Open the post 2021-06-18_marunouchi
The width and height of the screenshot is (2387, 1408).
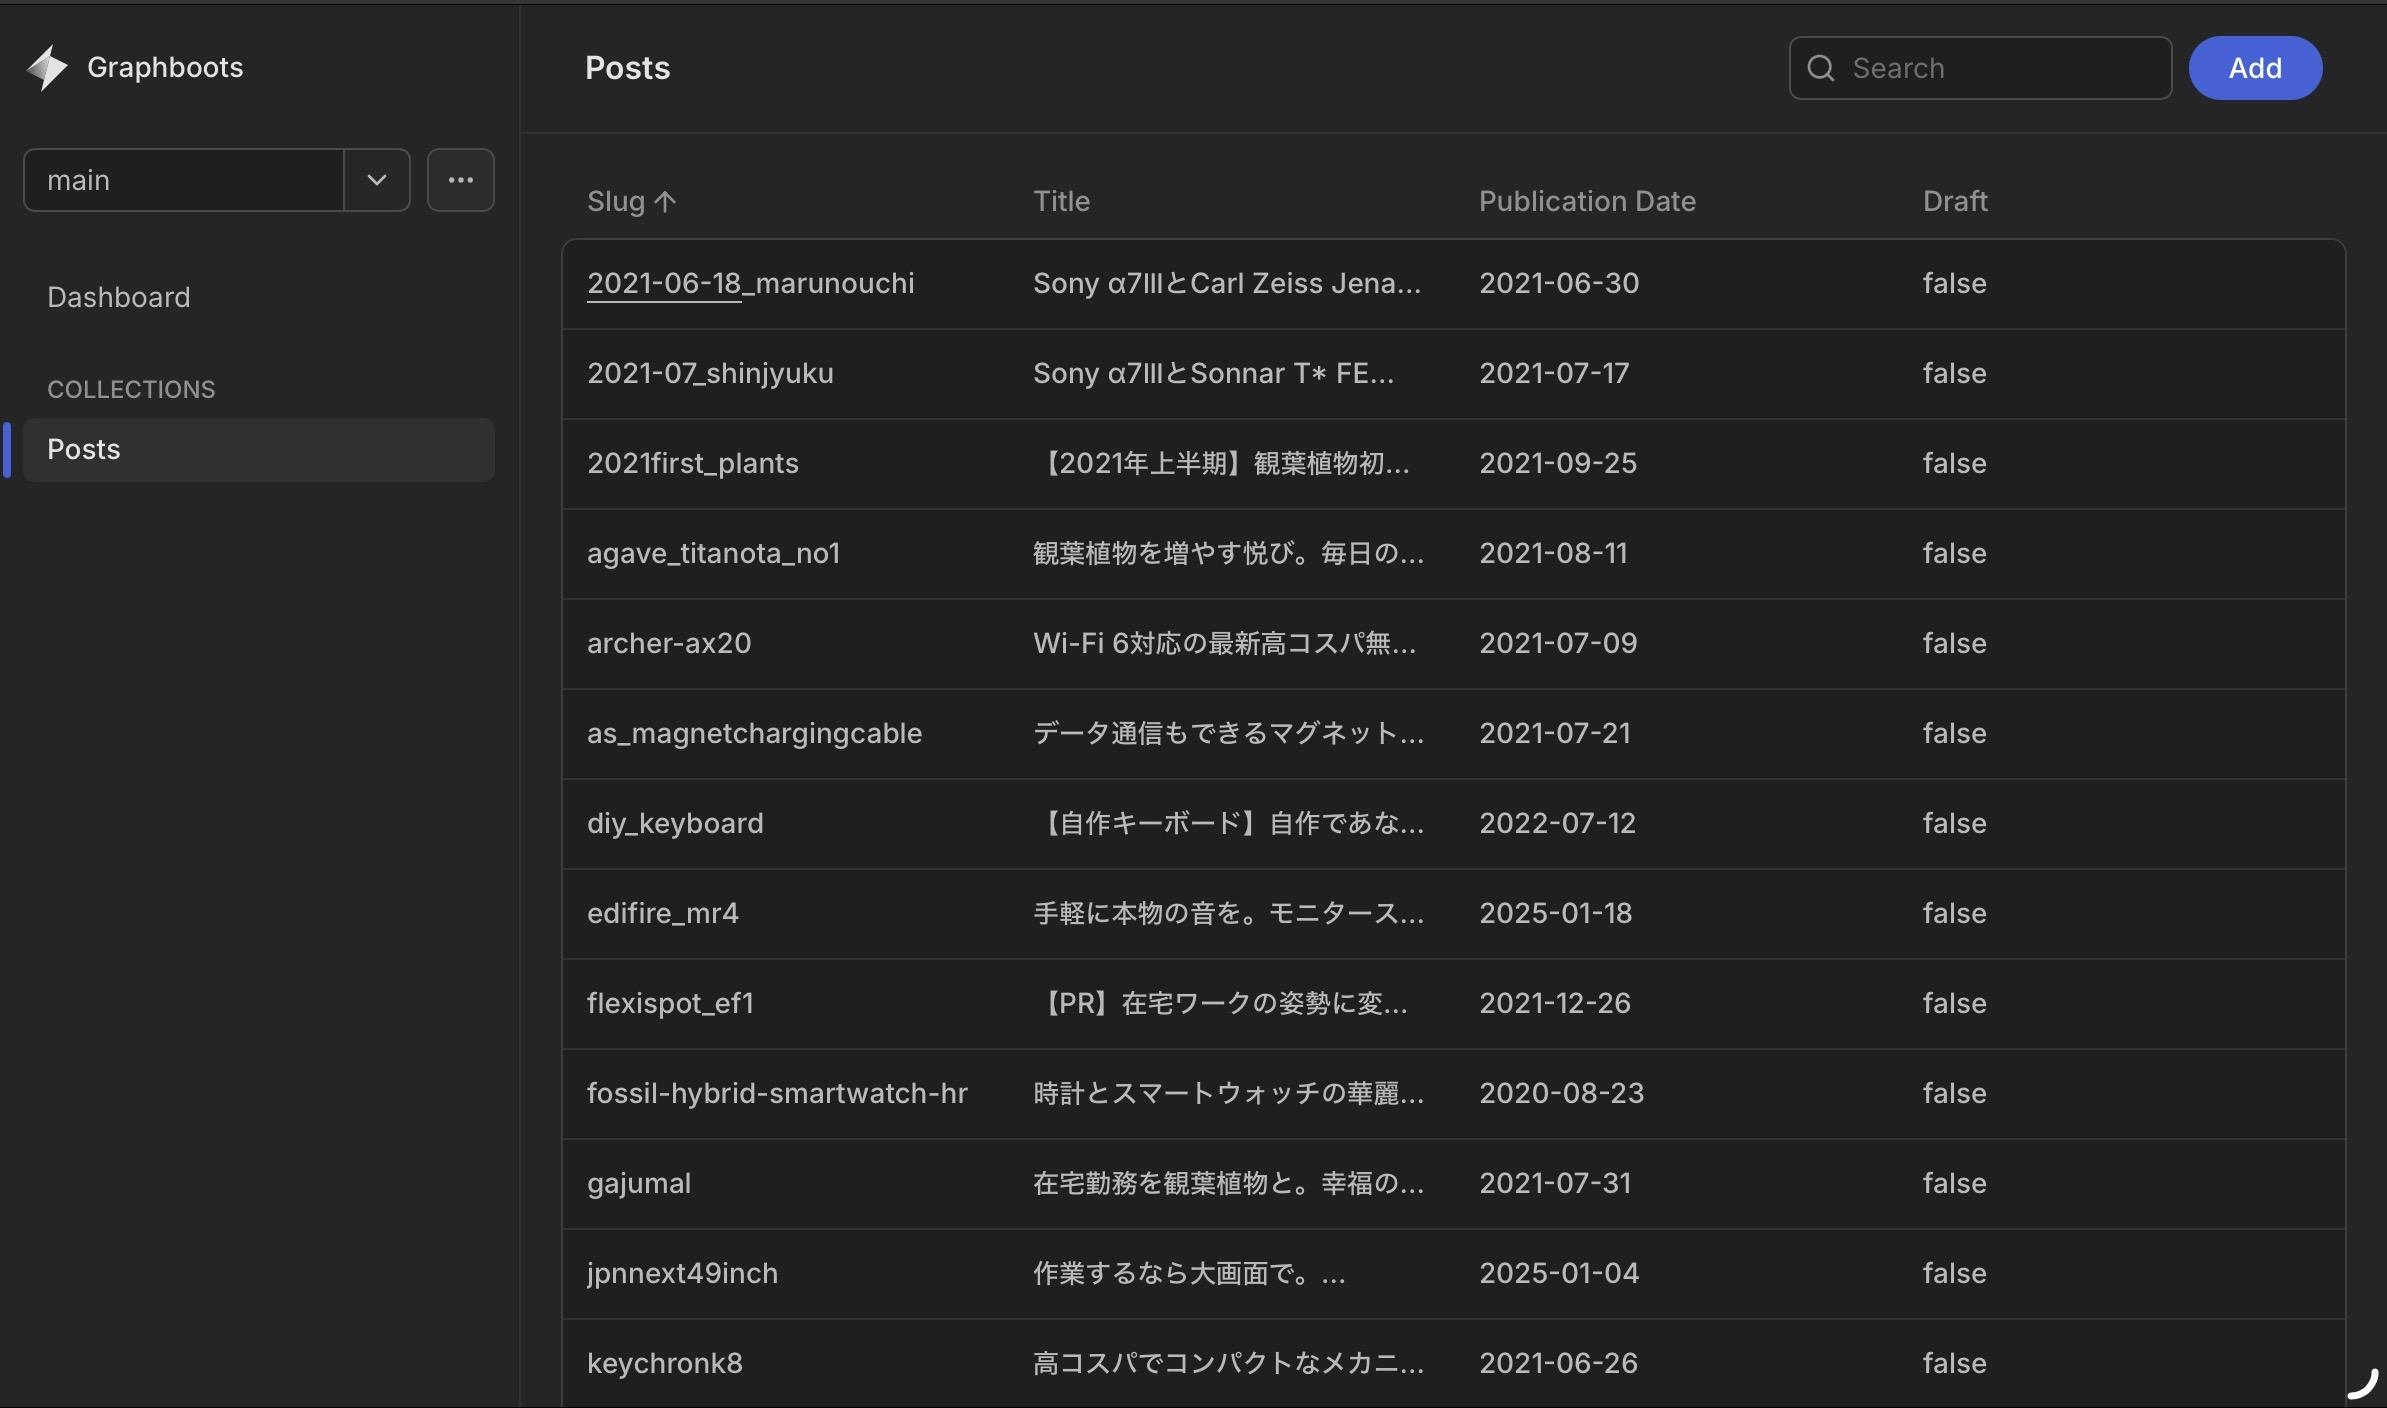749,283
